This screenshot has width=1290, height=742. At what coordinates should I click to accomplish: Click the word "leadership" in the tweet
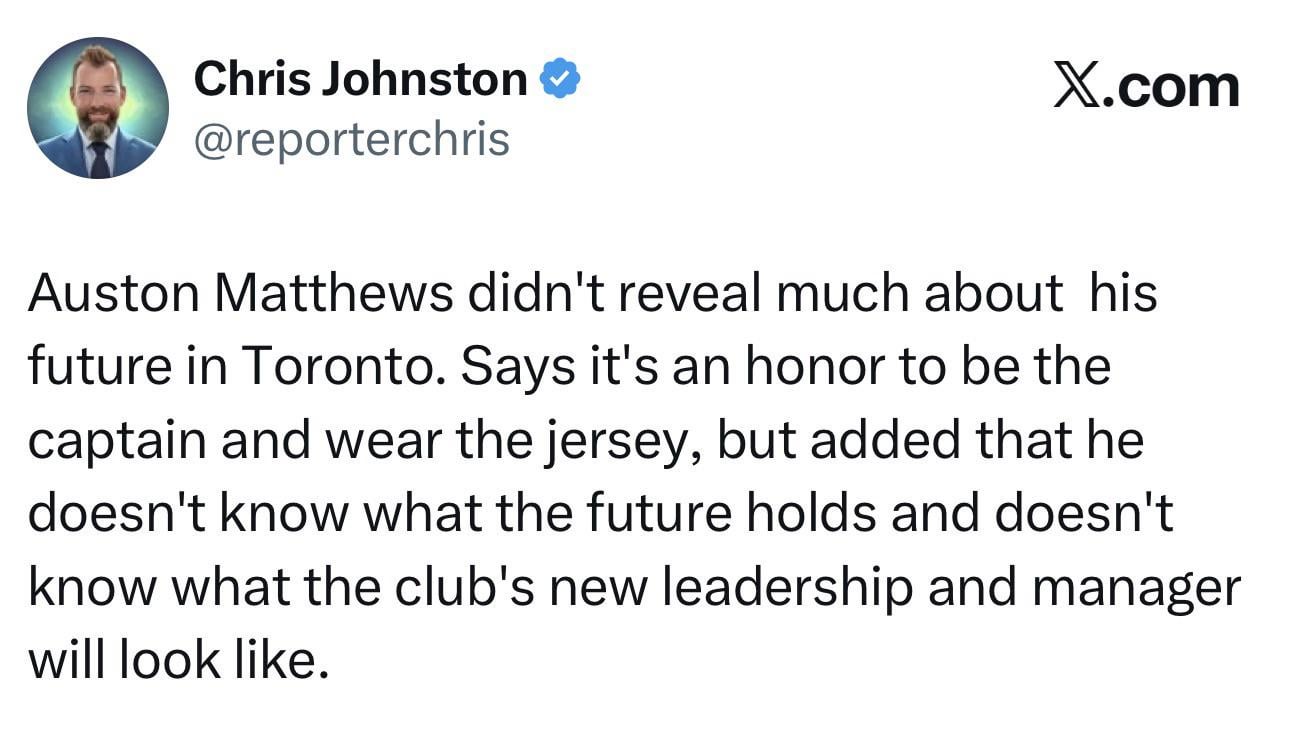(x=789, y=587)
